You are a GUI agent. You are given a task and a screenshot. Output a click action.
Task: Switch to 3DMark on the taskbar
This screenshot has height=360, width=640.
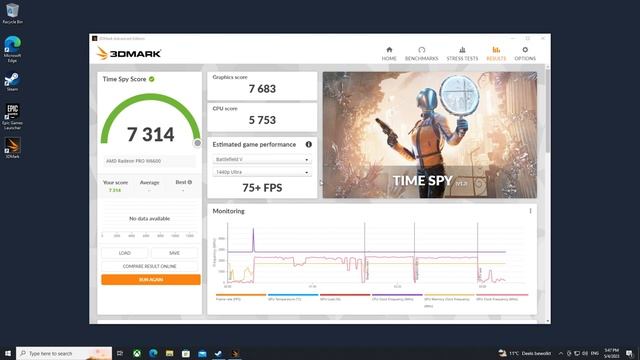pos(235,353)
